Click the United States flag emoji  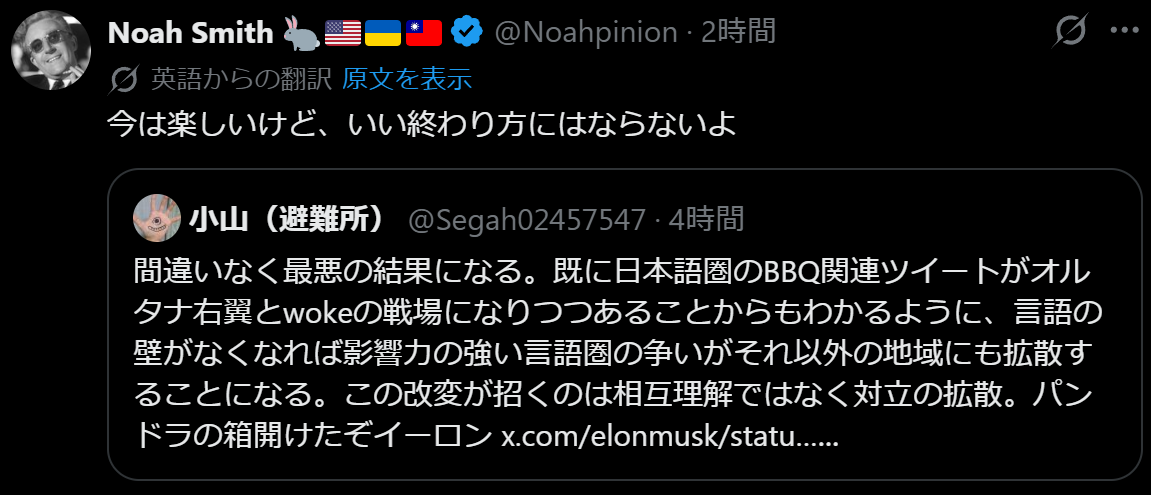coord(343,33)
